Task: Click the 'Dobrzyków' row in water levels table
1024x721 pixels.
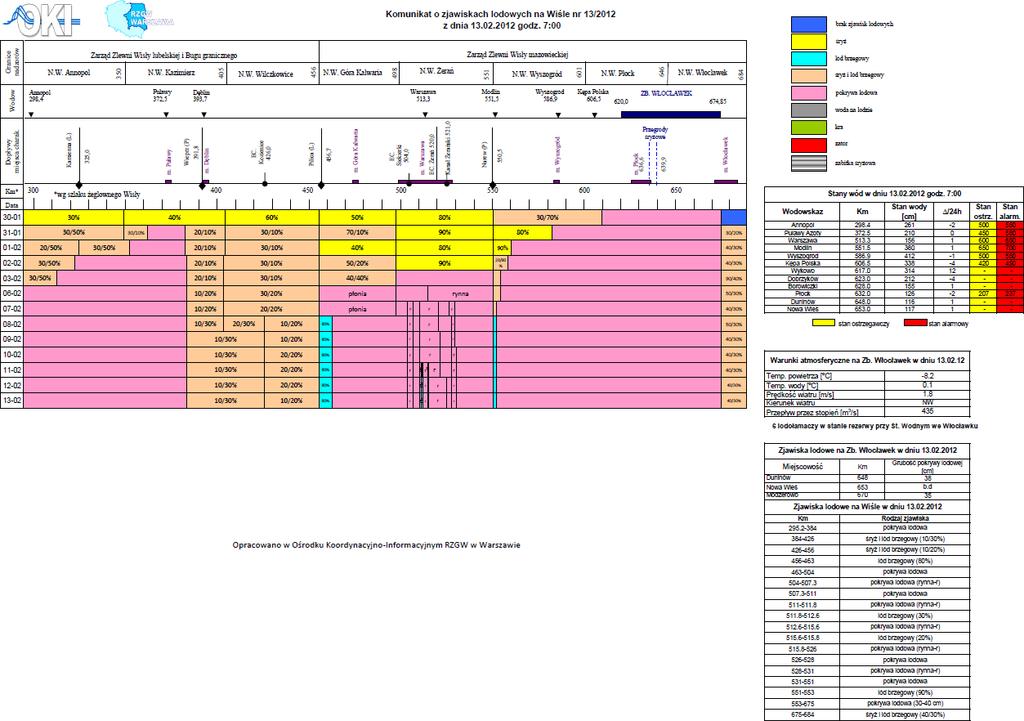Action: coord(894,279)
